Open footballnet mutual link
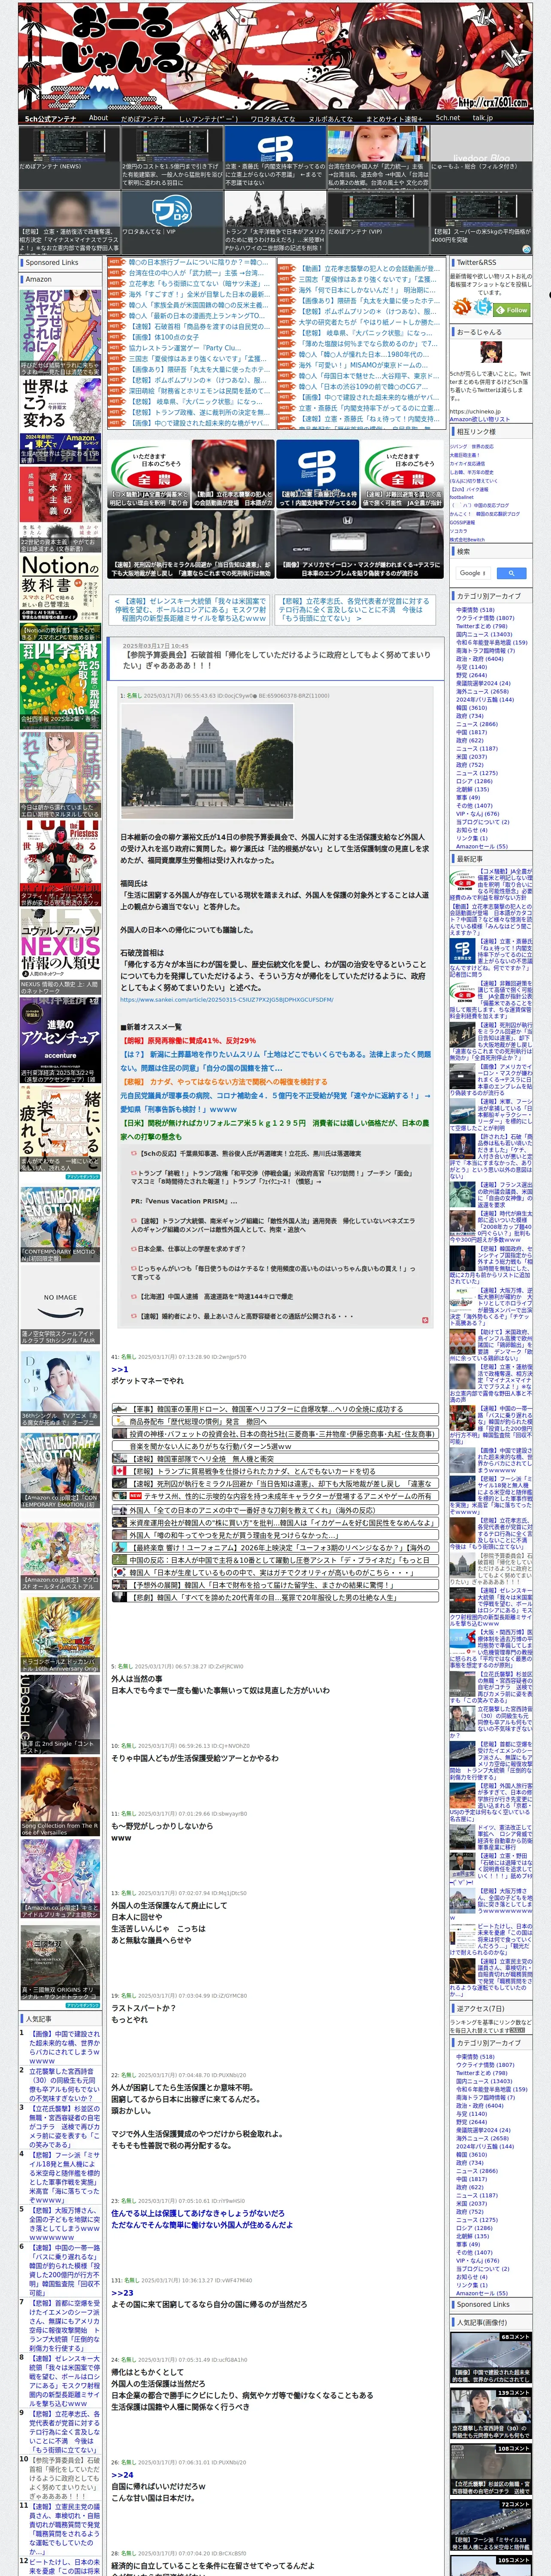 click(x=462, y=497)
